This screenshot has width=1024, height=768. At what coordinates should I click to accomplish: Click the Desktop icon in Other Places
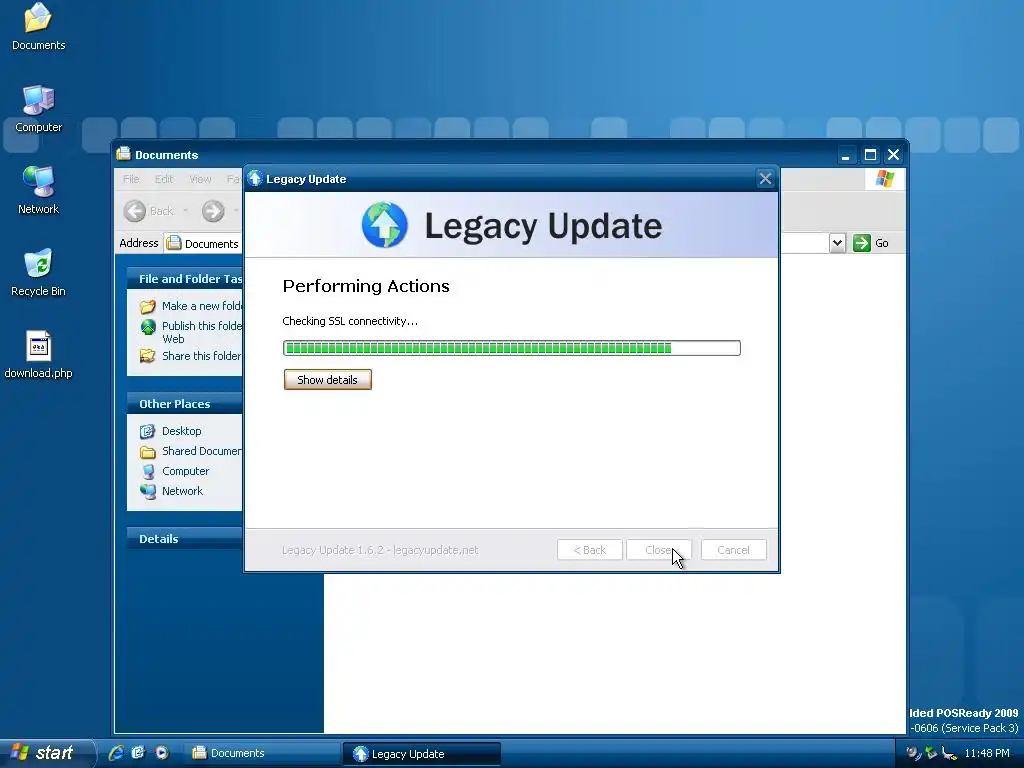(148, 431)
